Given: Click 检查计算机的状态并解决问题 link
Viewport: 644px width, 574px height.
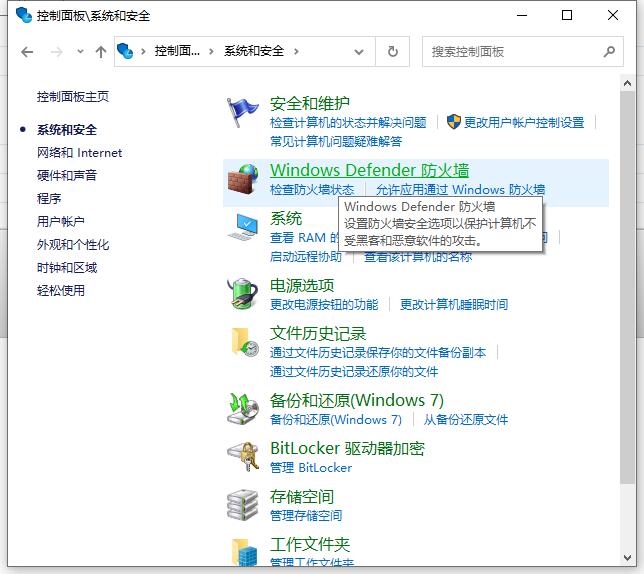Looking at the screenshot, I should 348,122.
